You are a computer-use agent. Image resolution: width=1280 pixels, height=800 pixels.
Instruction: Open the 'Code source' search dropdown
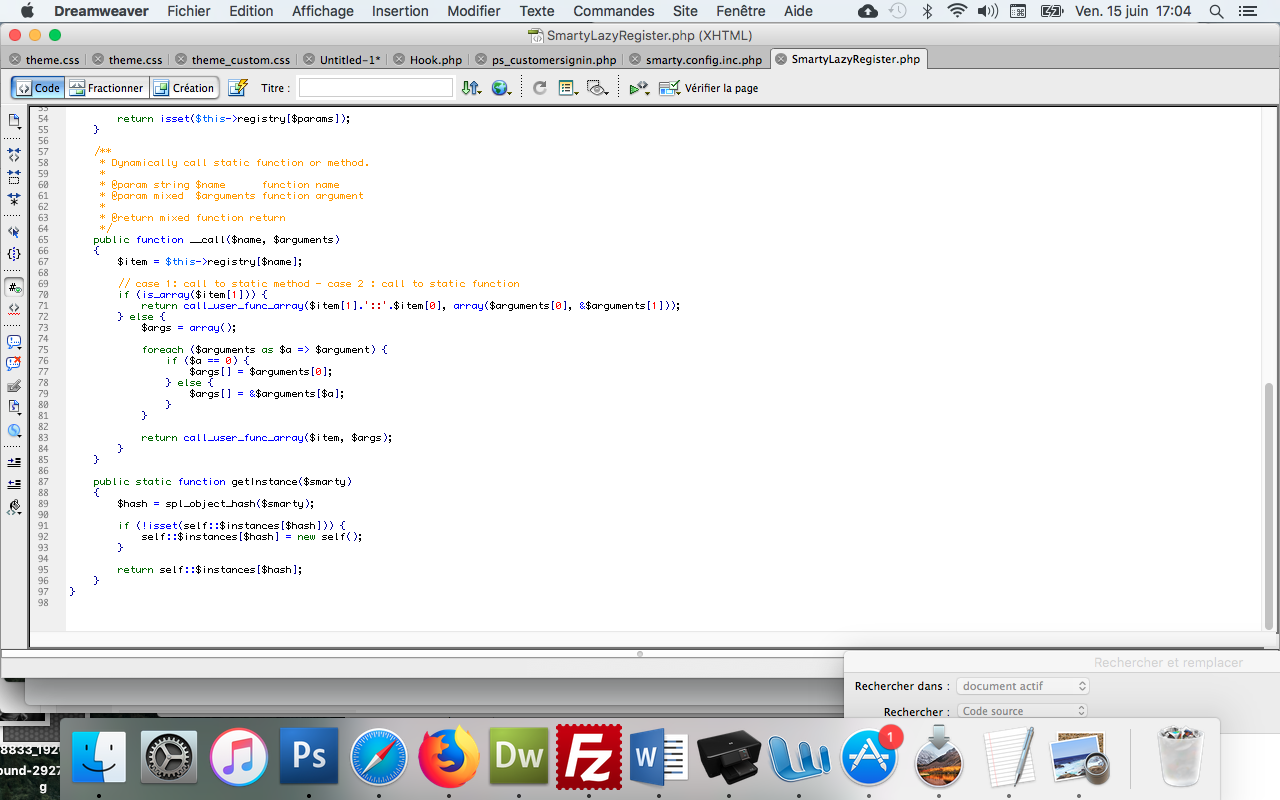pyautogui.click(x=1022, y=711)
